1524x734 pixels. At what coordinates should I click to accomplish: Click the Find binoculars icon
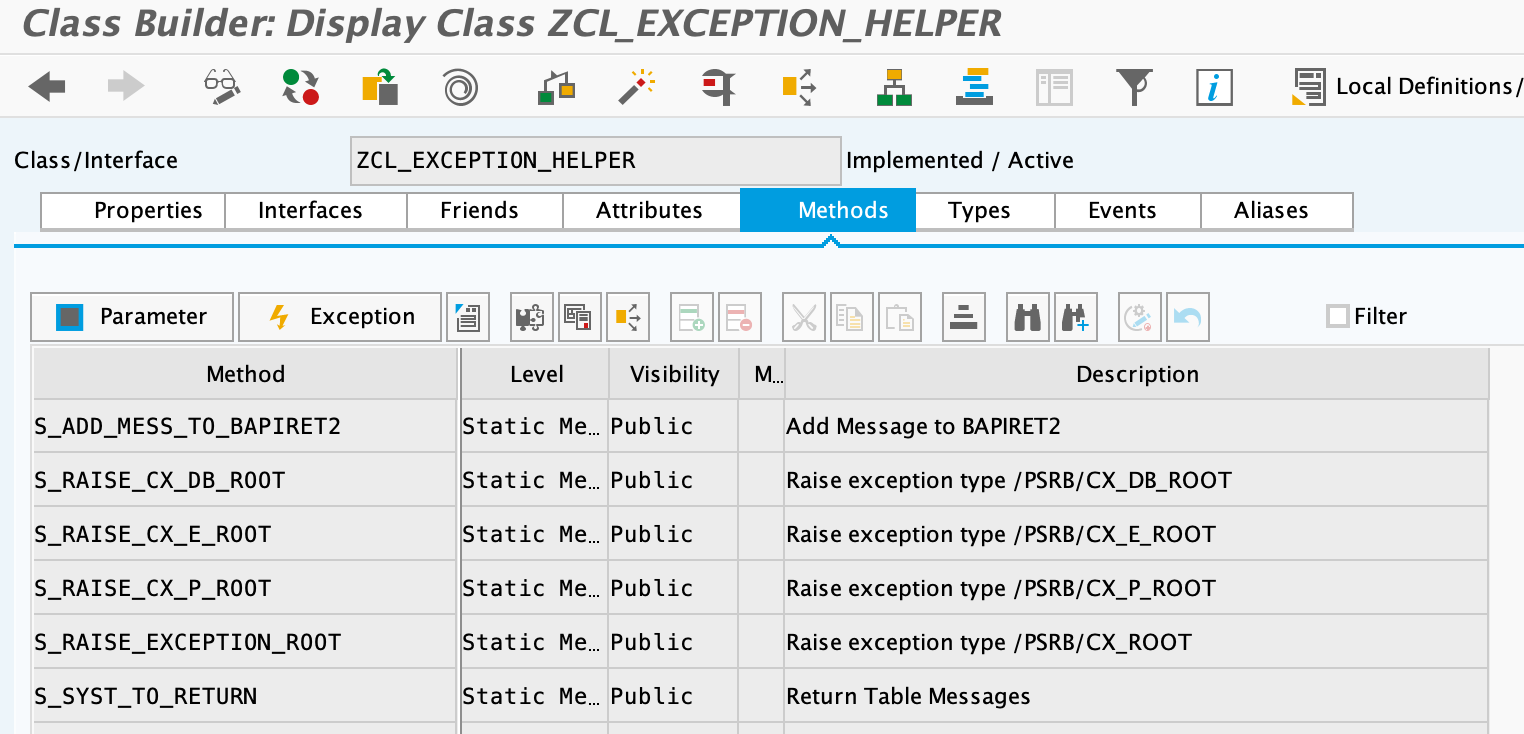(x=1027, y=317)
